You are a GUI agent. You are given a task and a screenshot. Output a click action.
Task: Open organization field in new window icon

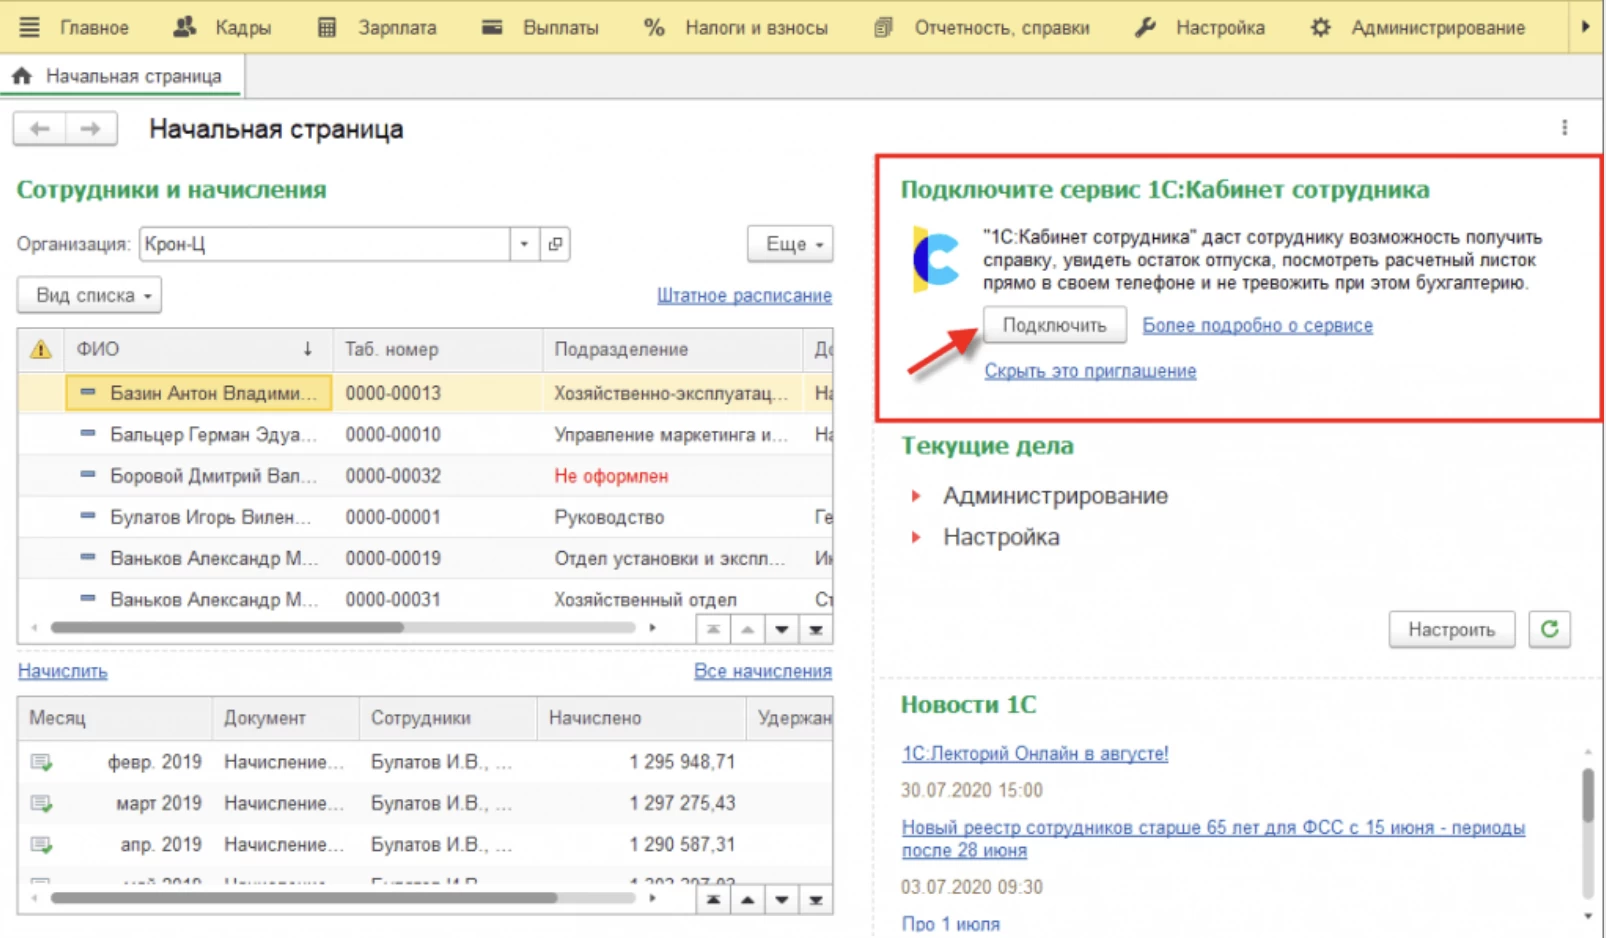[556, 244]
